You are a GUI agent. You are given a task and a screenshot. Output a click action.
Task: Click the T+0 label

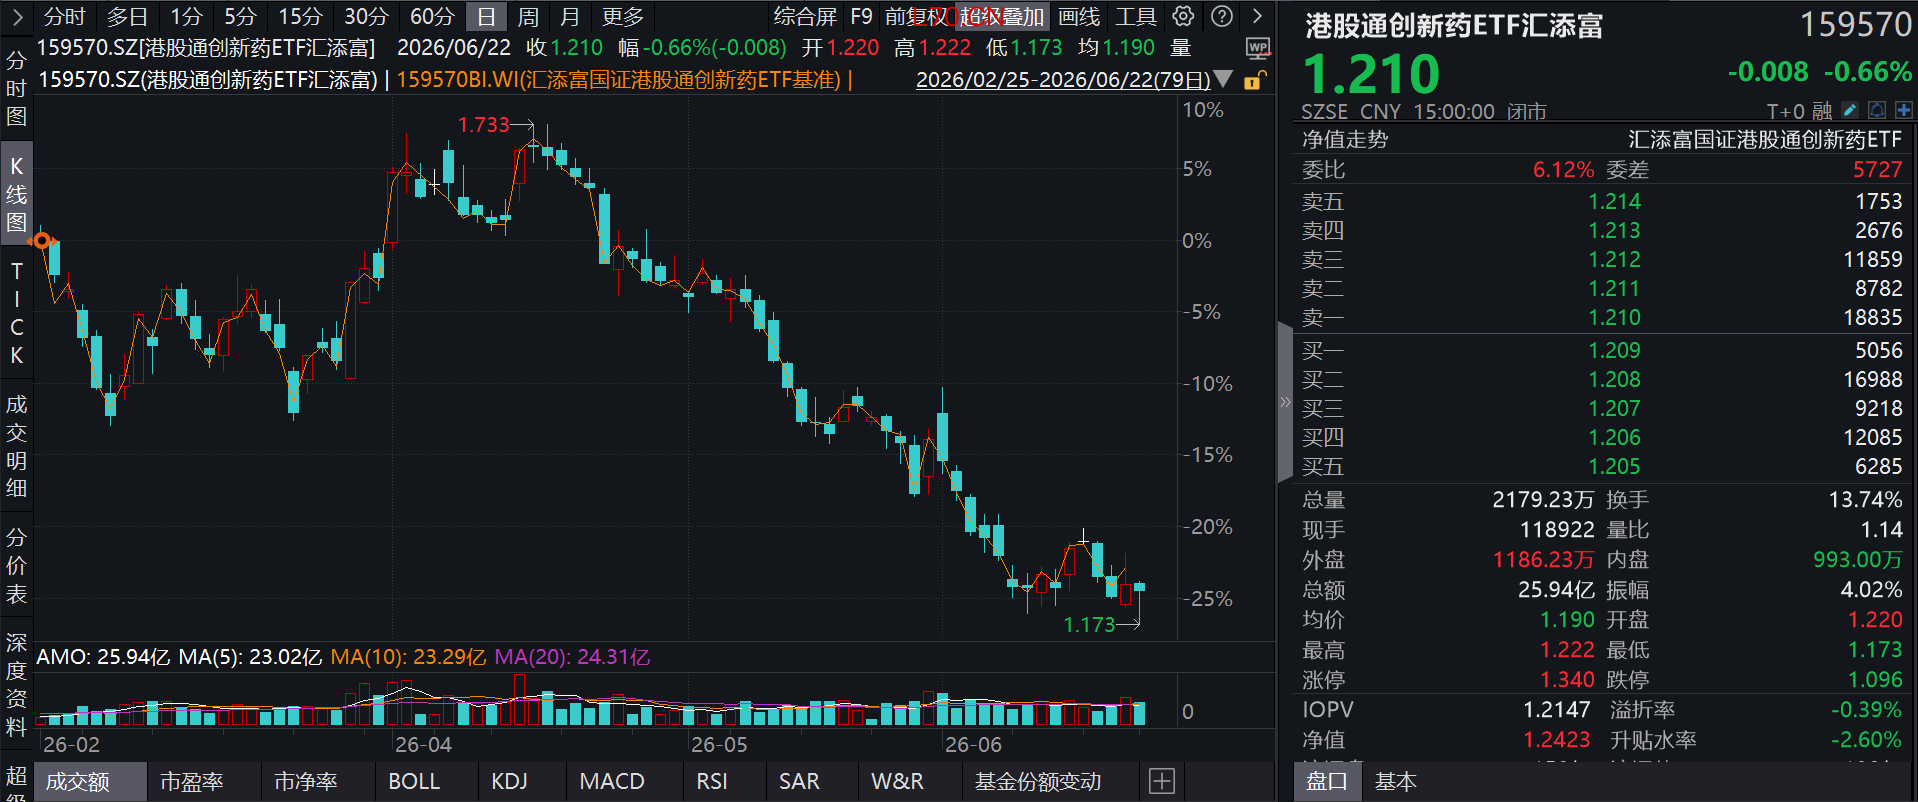[x=1787, y=111]
